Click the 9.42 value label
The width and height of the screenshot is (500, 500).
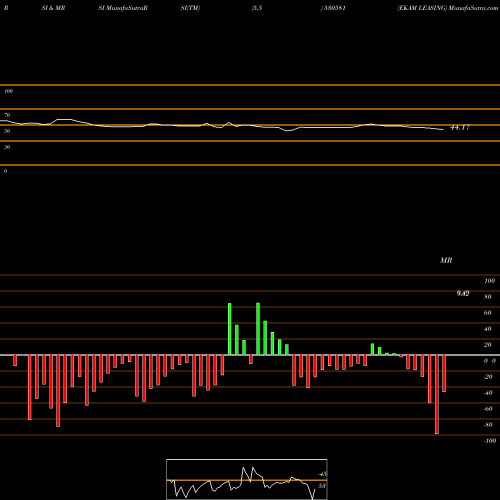tap(463, 293)
